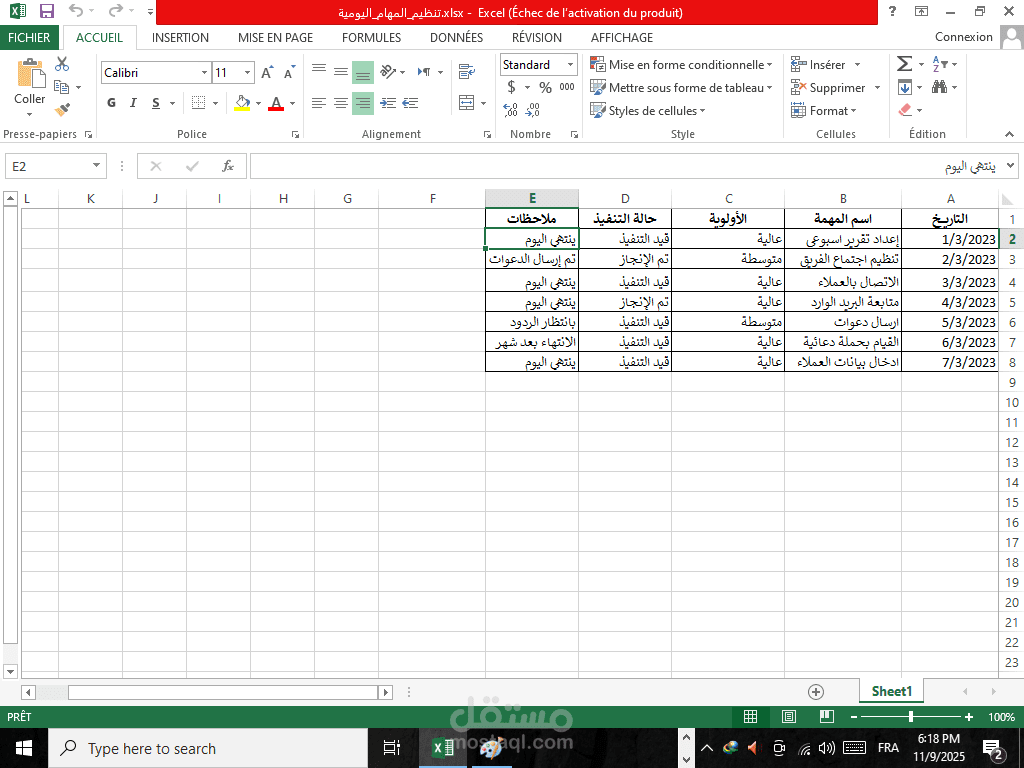Apply the 000 thousands separator
Screen dimensions: 1024x768
[568, 87]
